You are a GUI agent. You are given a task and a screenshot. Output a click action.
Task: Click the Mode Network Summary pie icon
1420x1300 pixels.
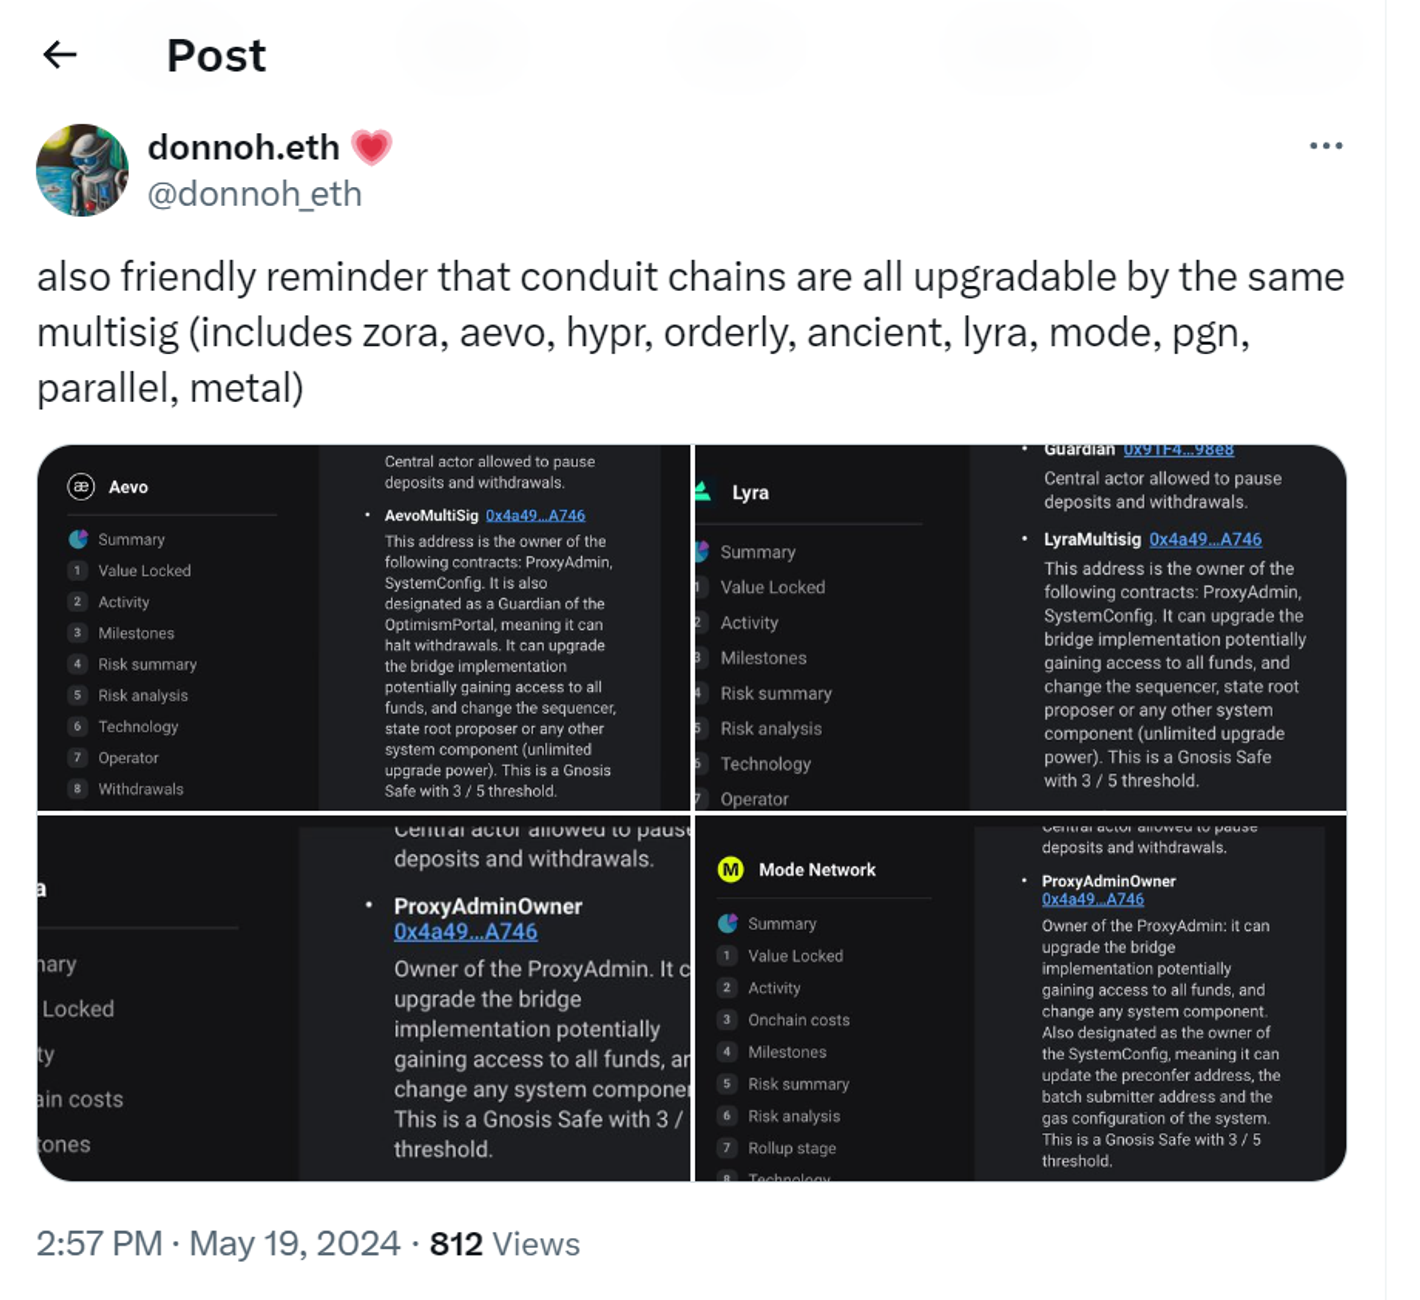pos(728,923)
